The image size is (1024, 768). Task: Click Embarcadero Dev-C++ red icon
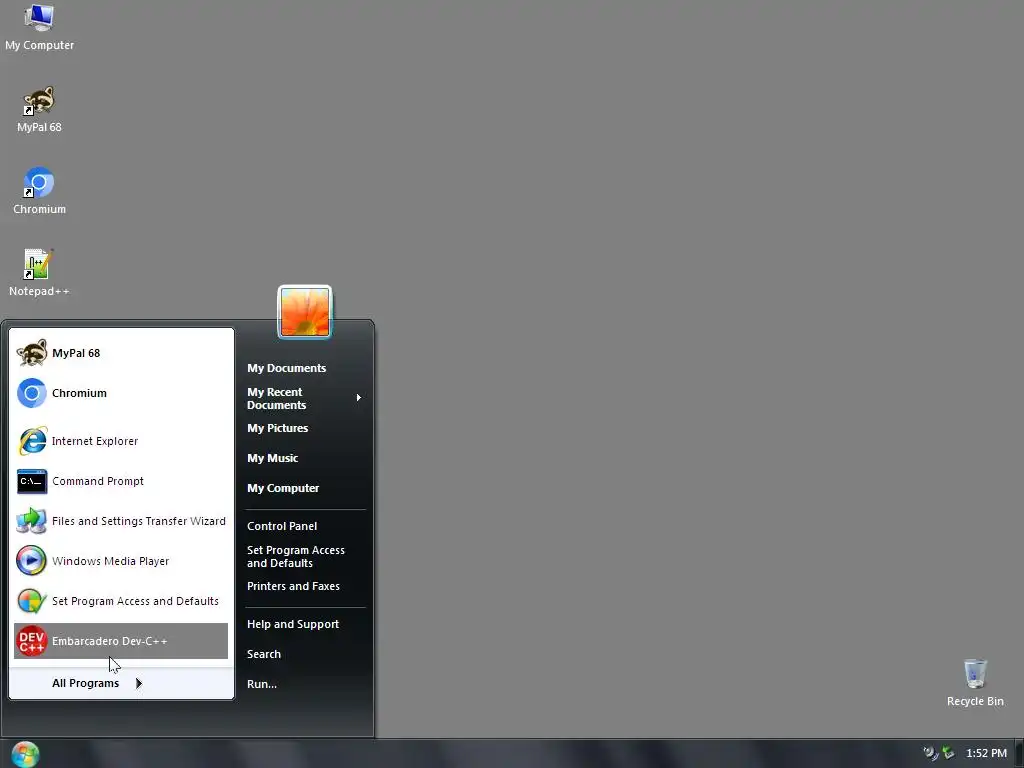[31, 641]
